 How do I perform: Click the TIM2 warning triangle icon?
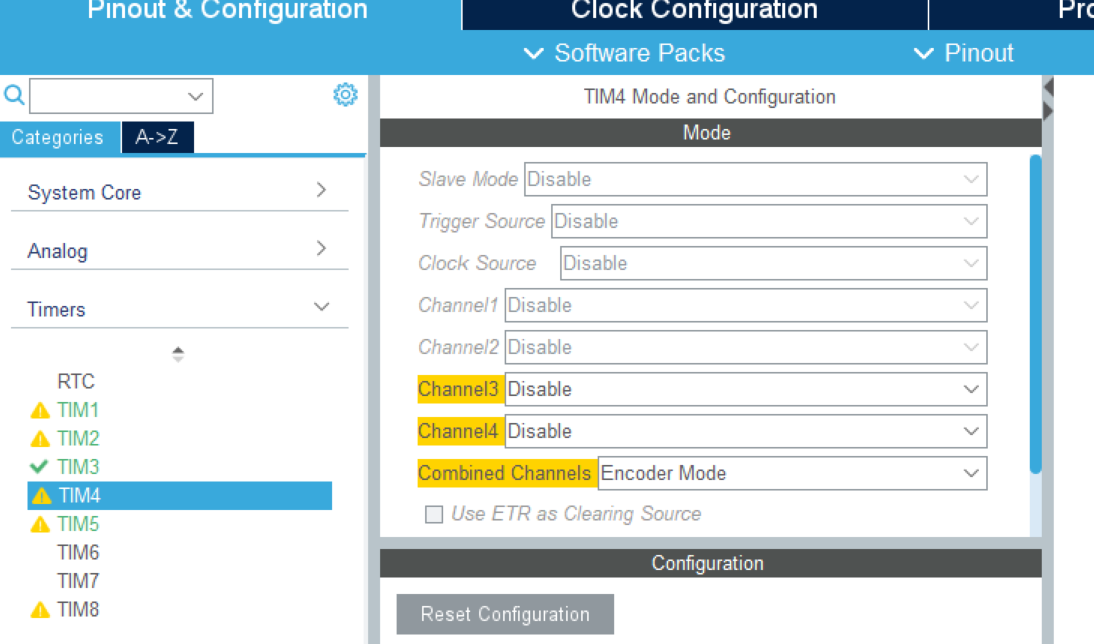(40, 439)
